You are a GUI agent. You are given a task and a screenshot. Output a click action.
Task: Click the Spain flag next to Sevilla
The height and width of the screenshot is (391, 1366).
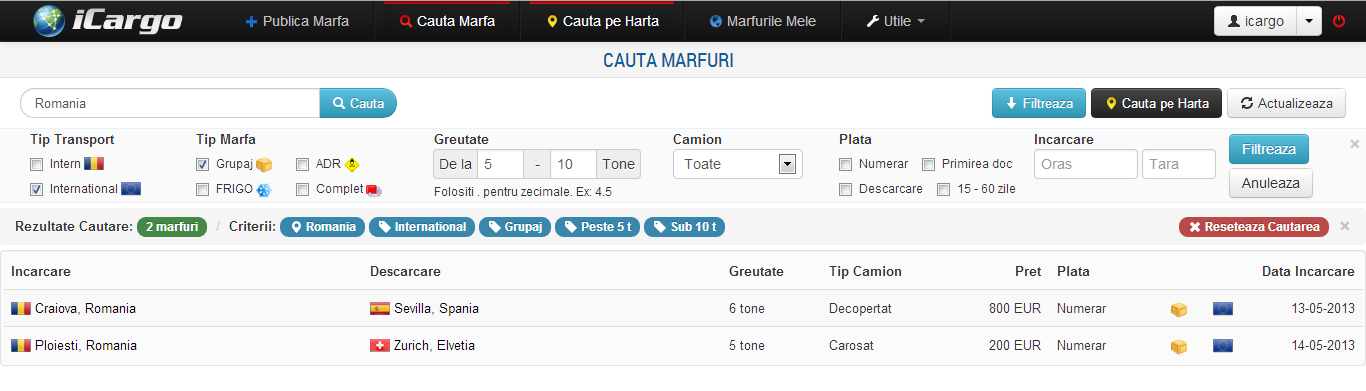tap(380, 309)
